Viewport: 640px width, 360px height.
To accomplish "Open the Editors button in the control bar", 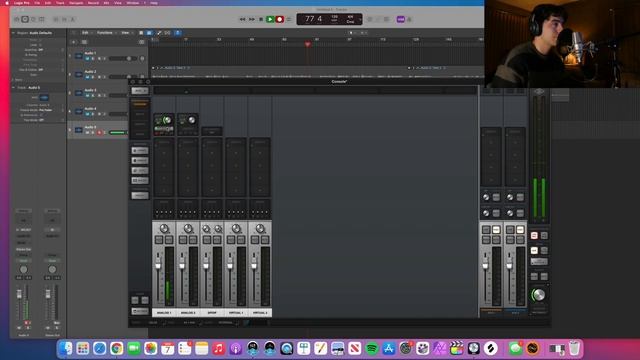I will tap(73, 19).
